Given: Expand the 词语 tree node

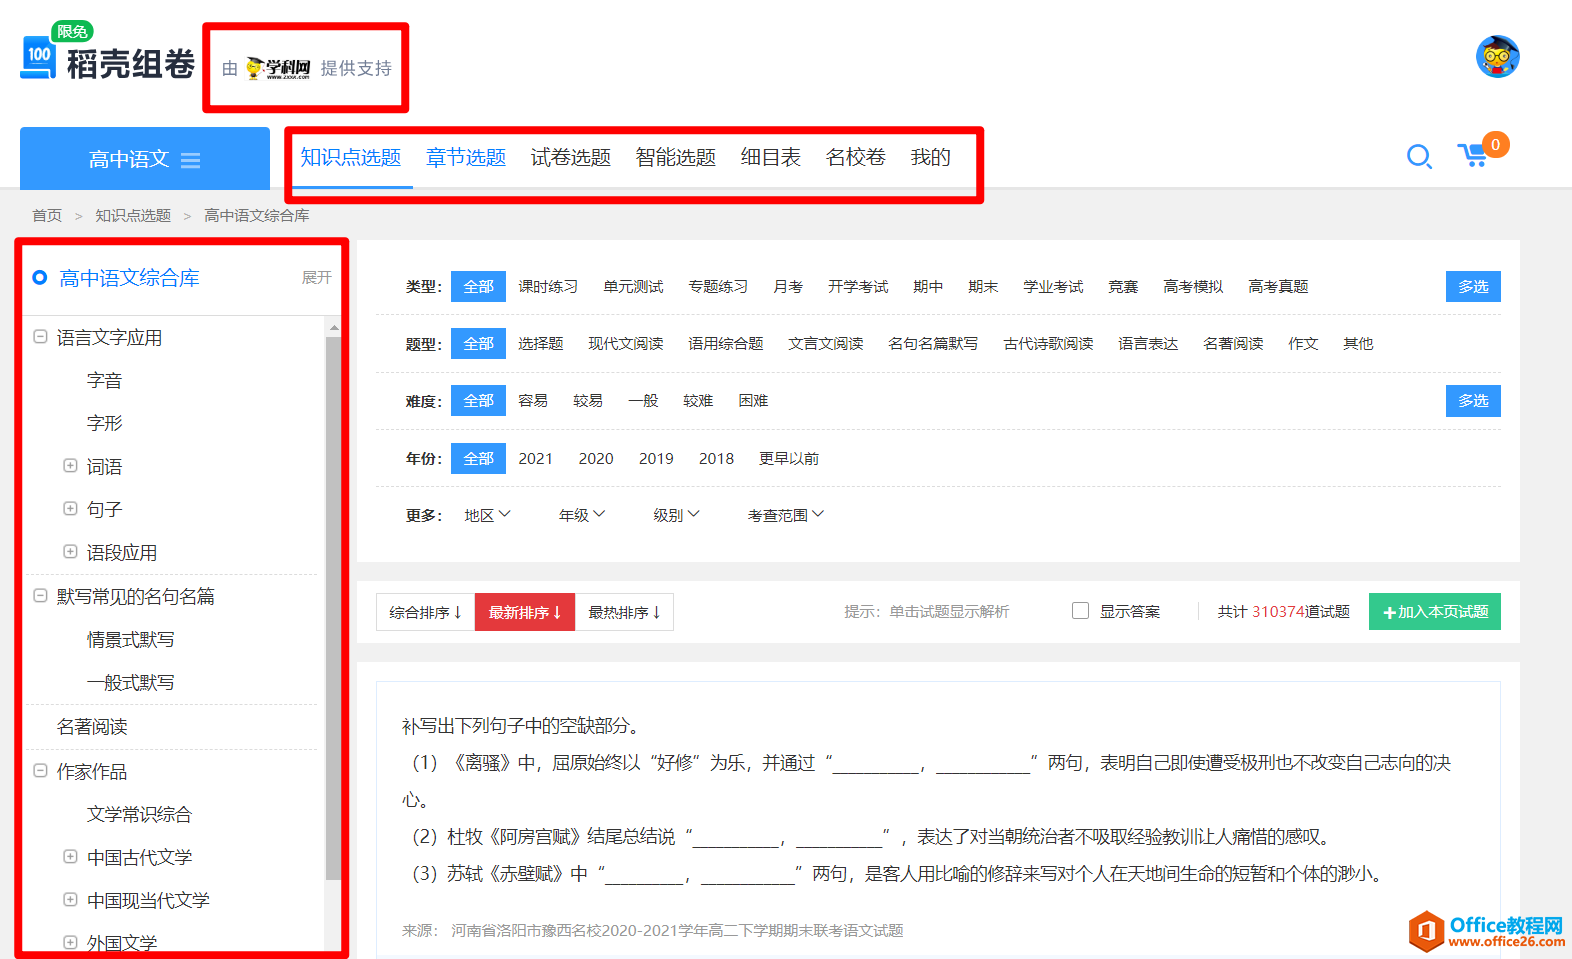Looking at the screenshot, I should 70,466.
